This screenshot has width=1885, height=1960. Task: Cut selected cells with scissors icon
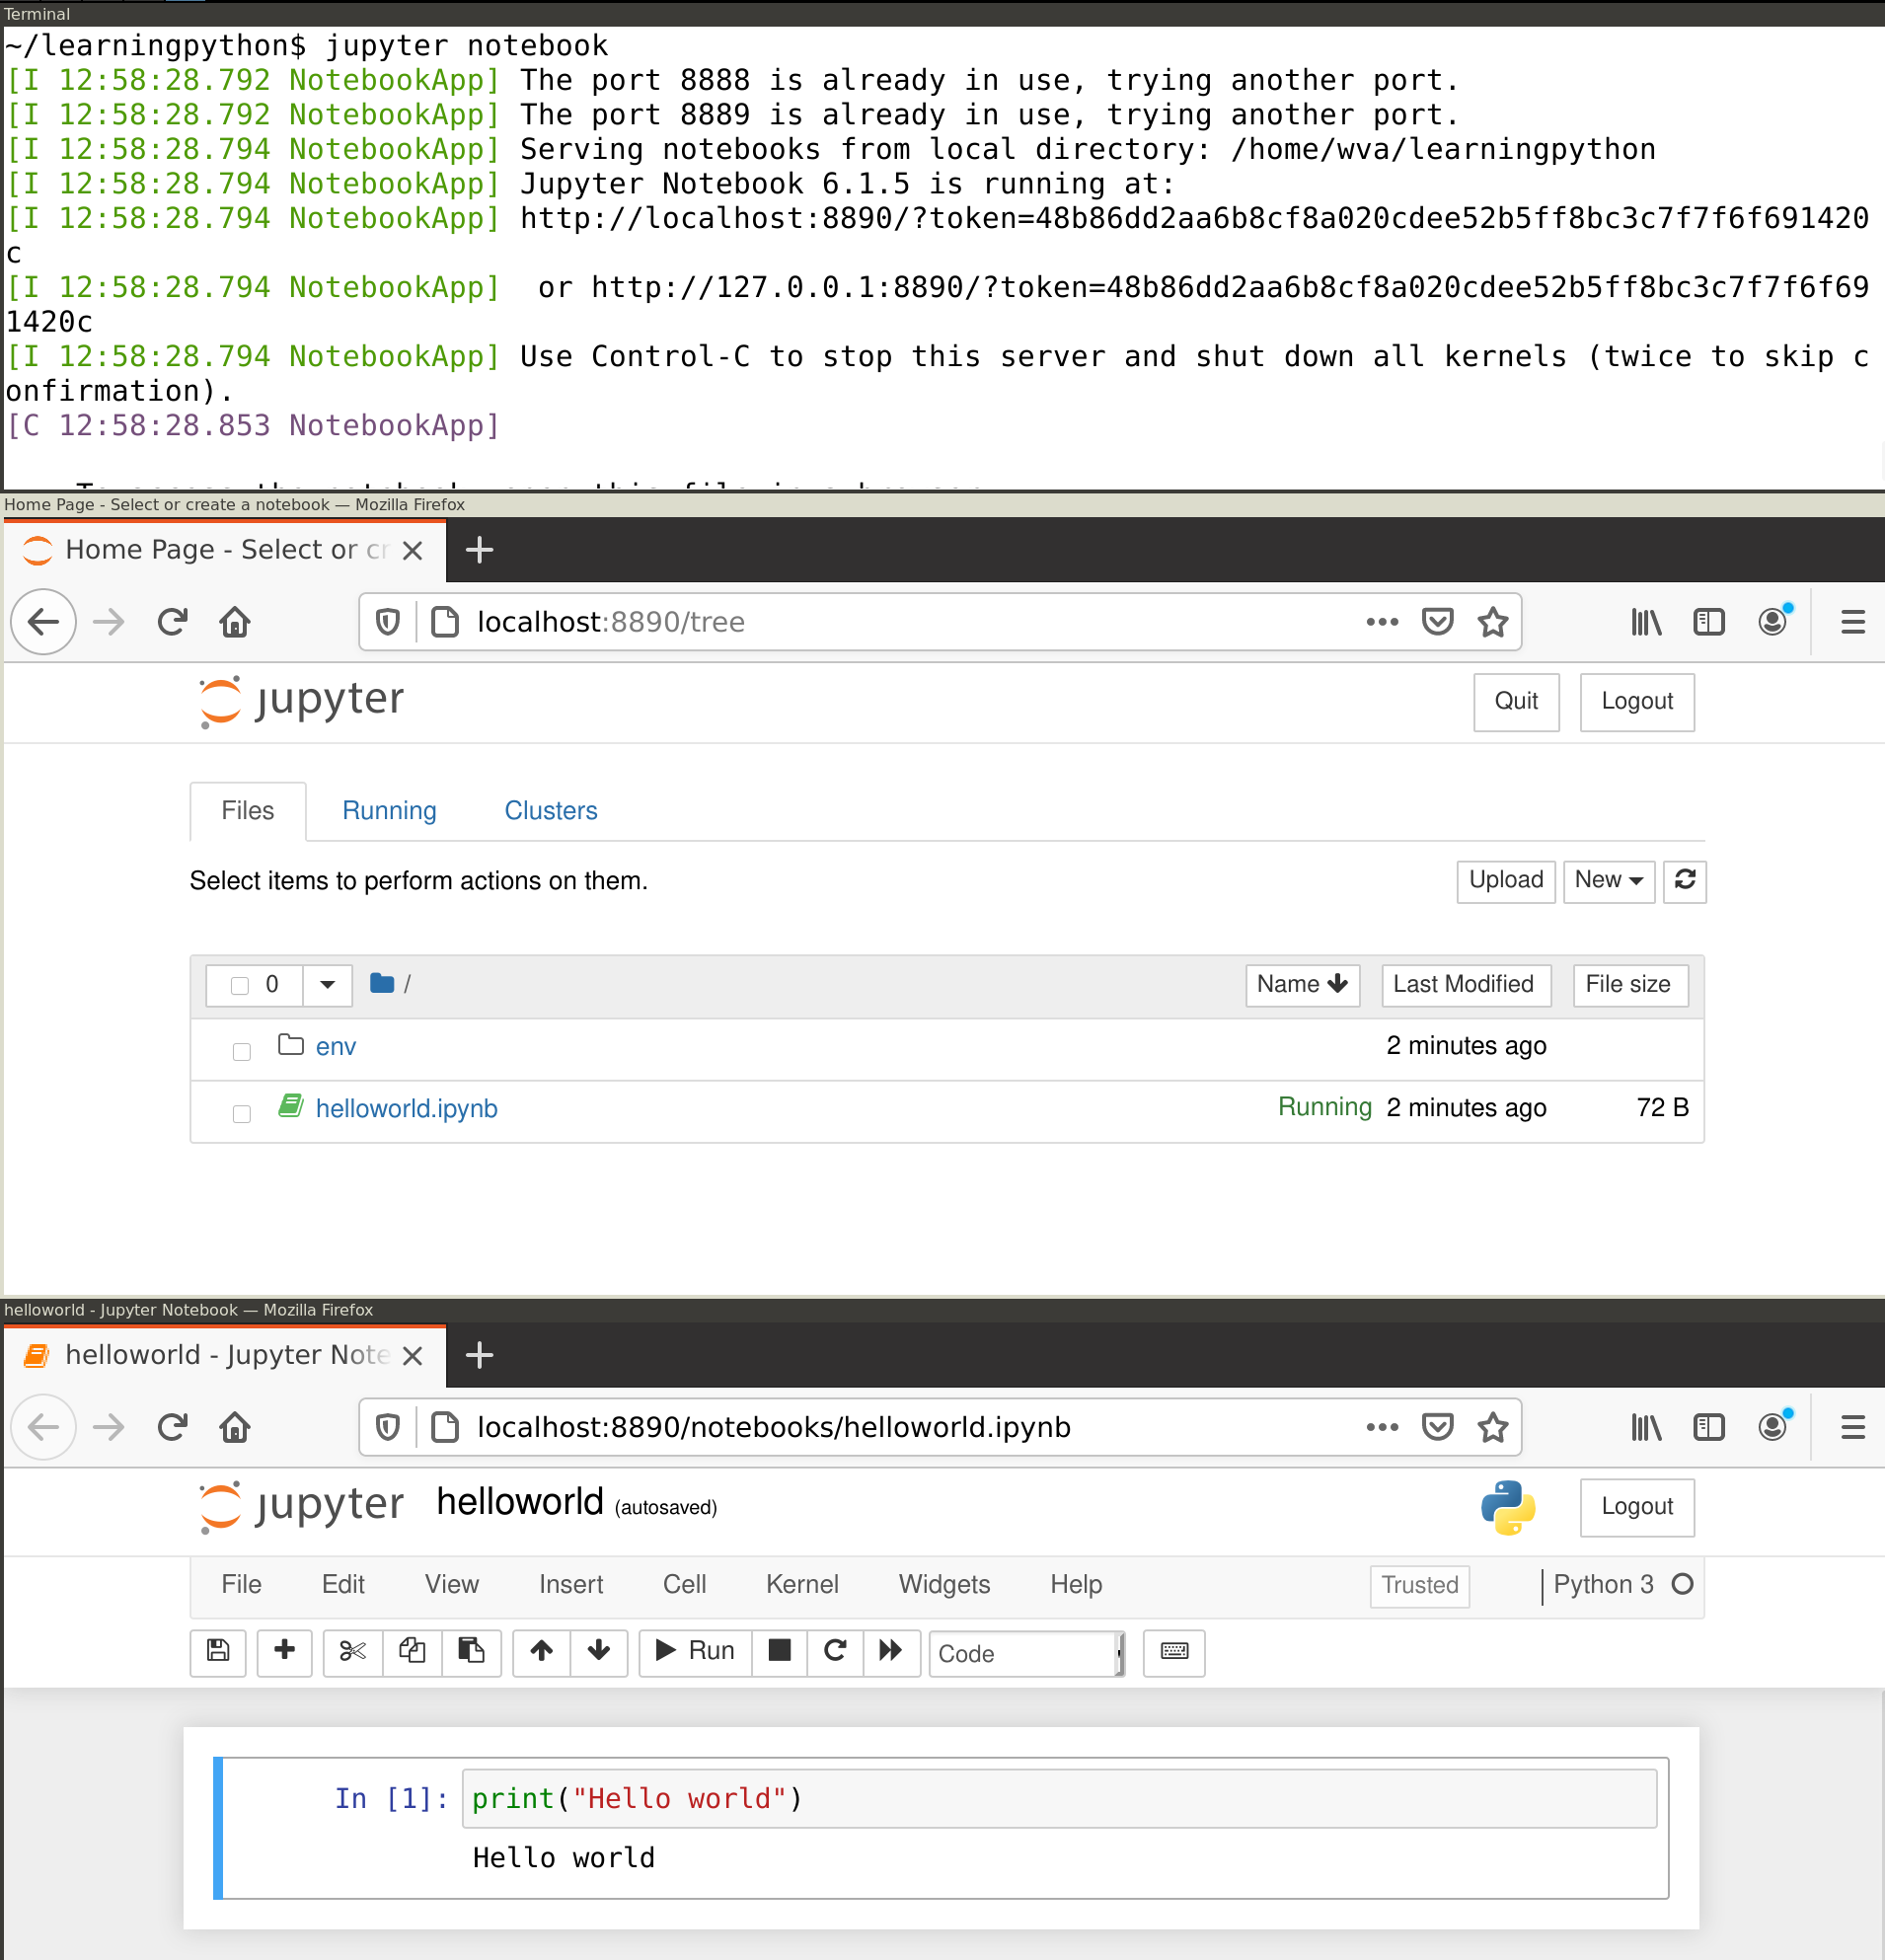click(352, 1651)
